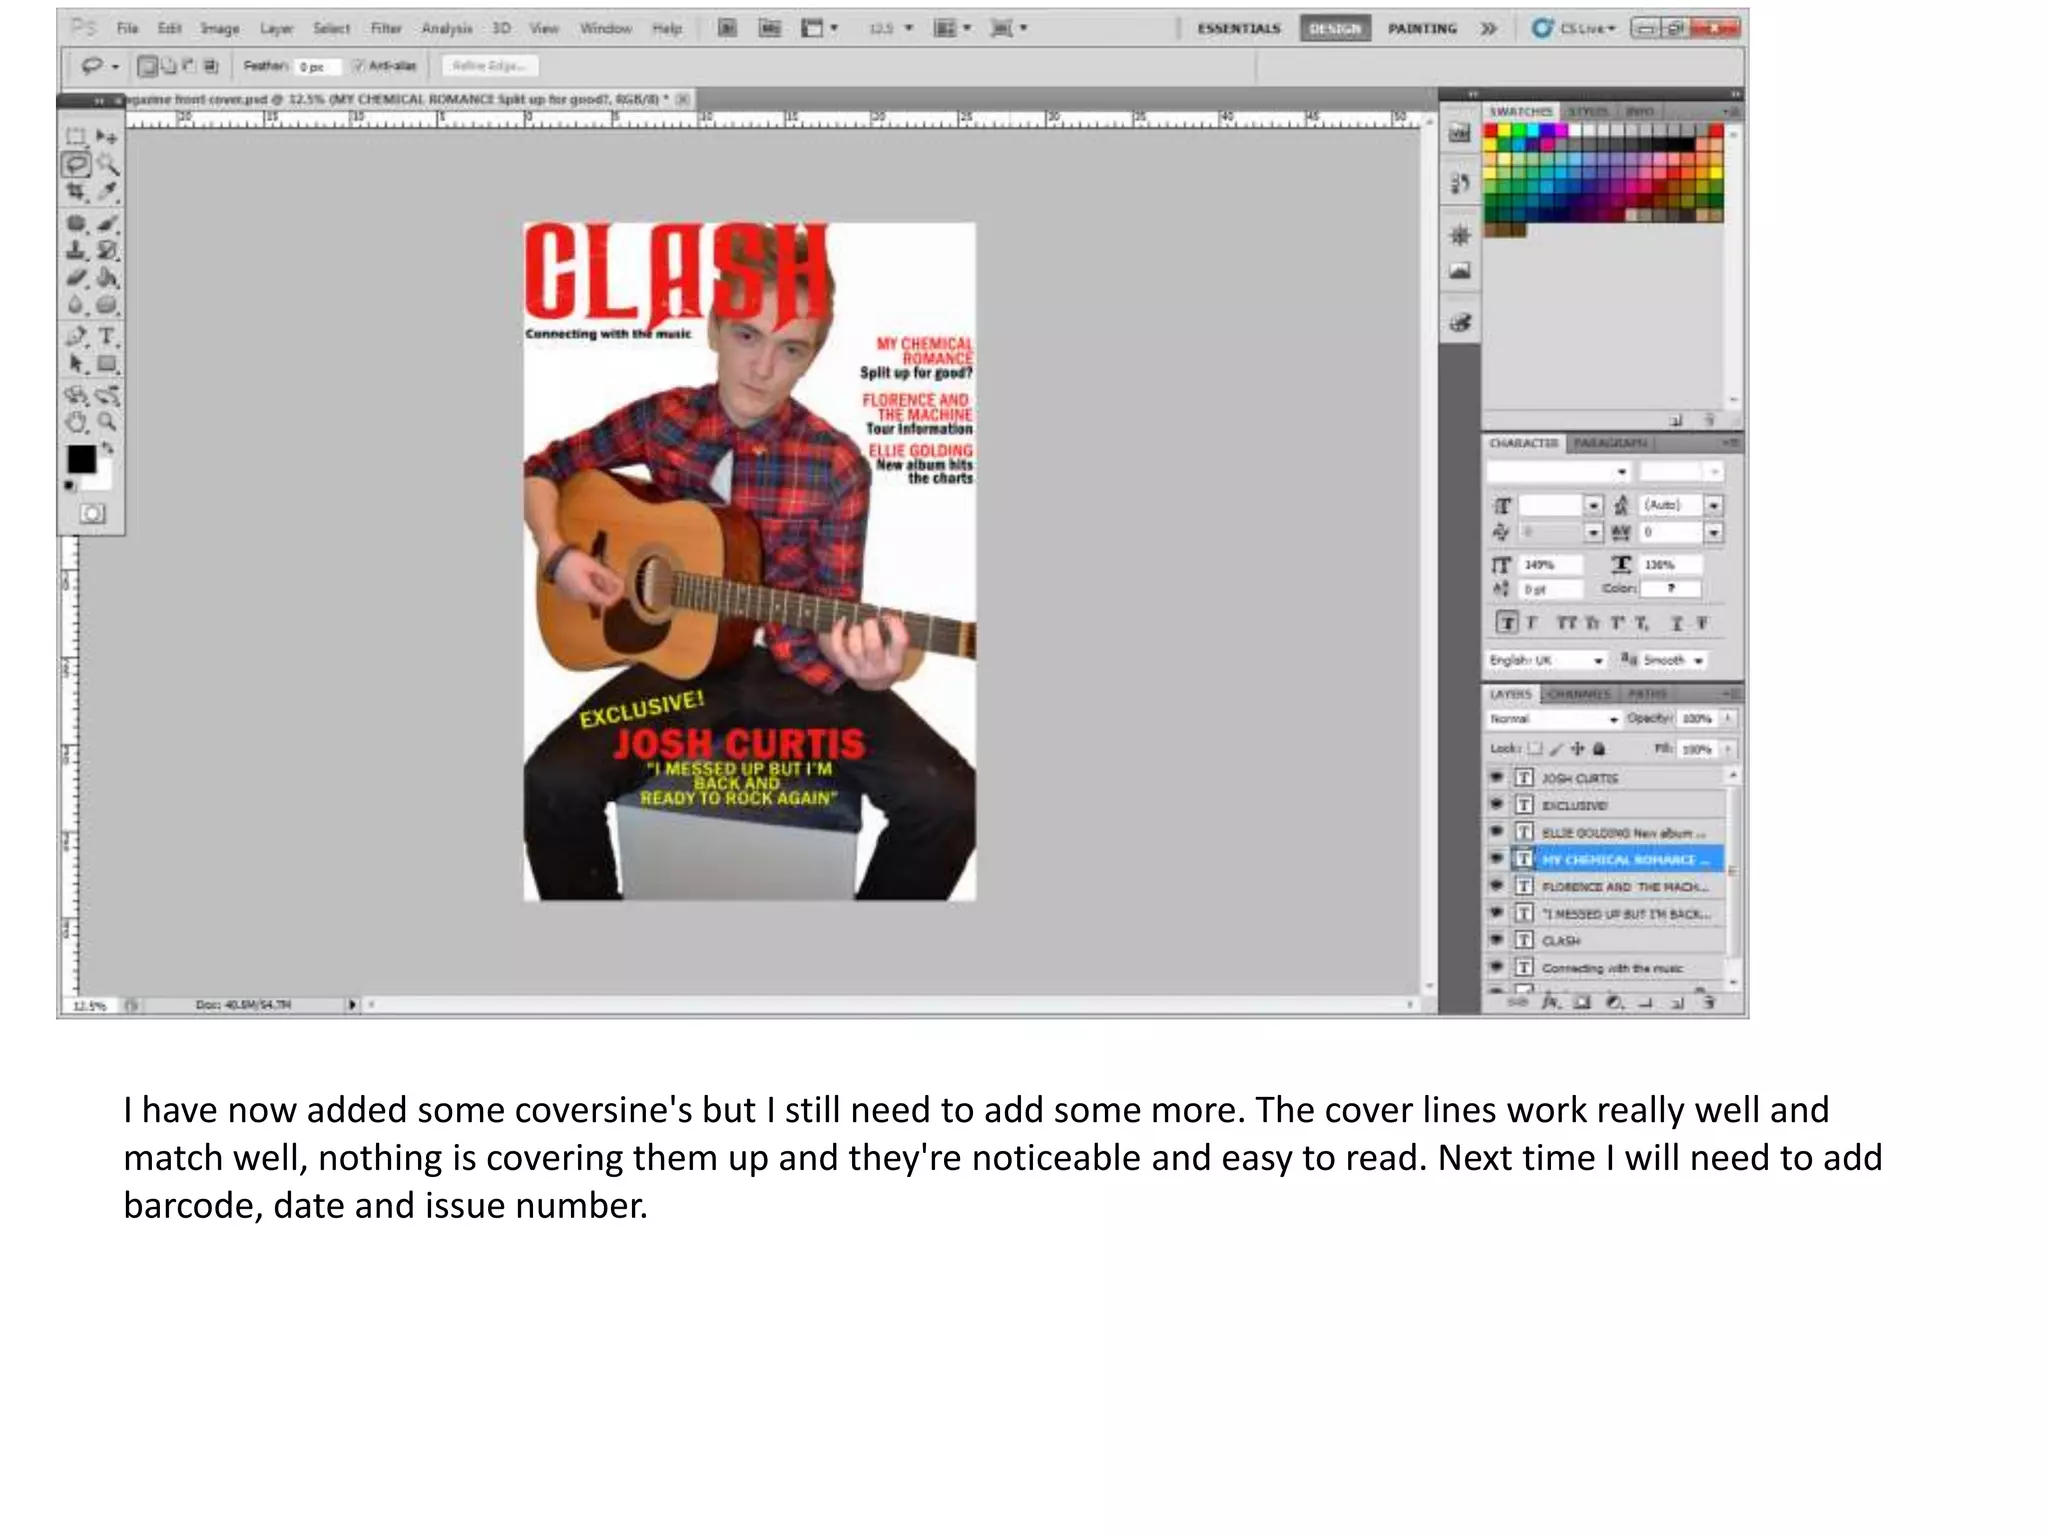This screenshot has height=1536, width=2048.
Task: Click the Essentials workspace button
Action: (1238, 28)
